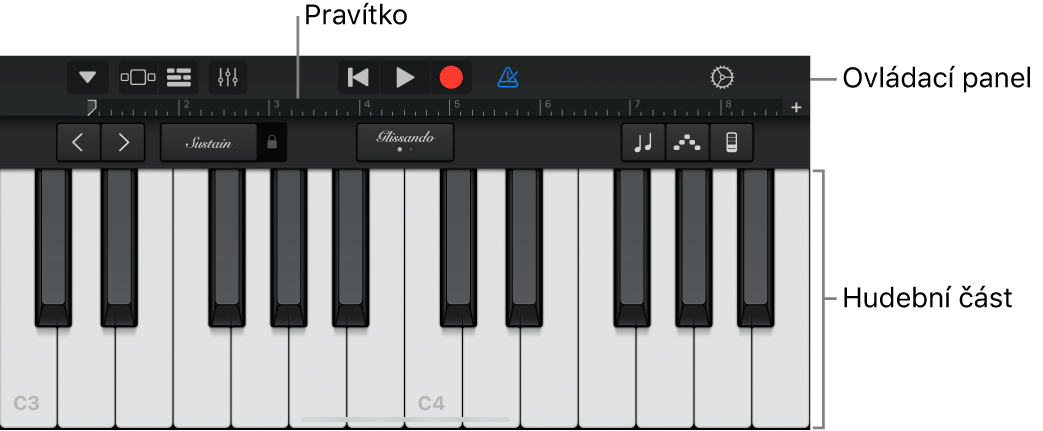1043x431 pixels.
Task: Start playback with the Play button
Action: pyautogui.click(x=404, y=78)
